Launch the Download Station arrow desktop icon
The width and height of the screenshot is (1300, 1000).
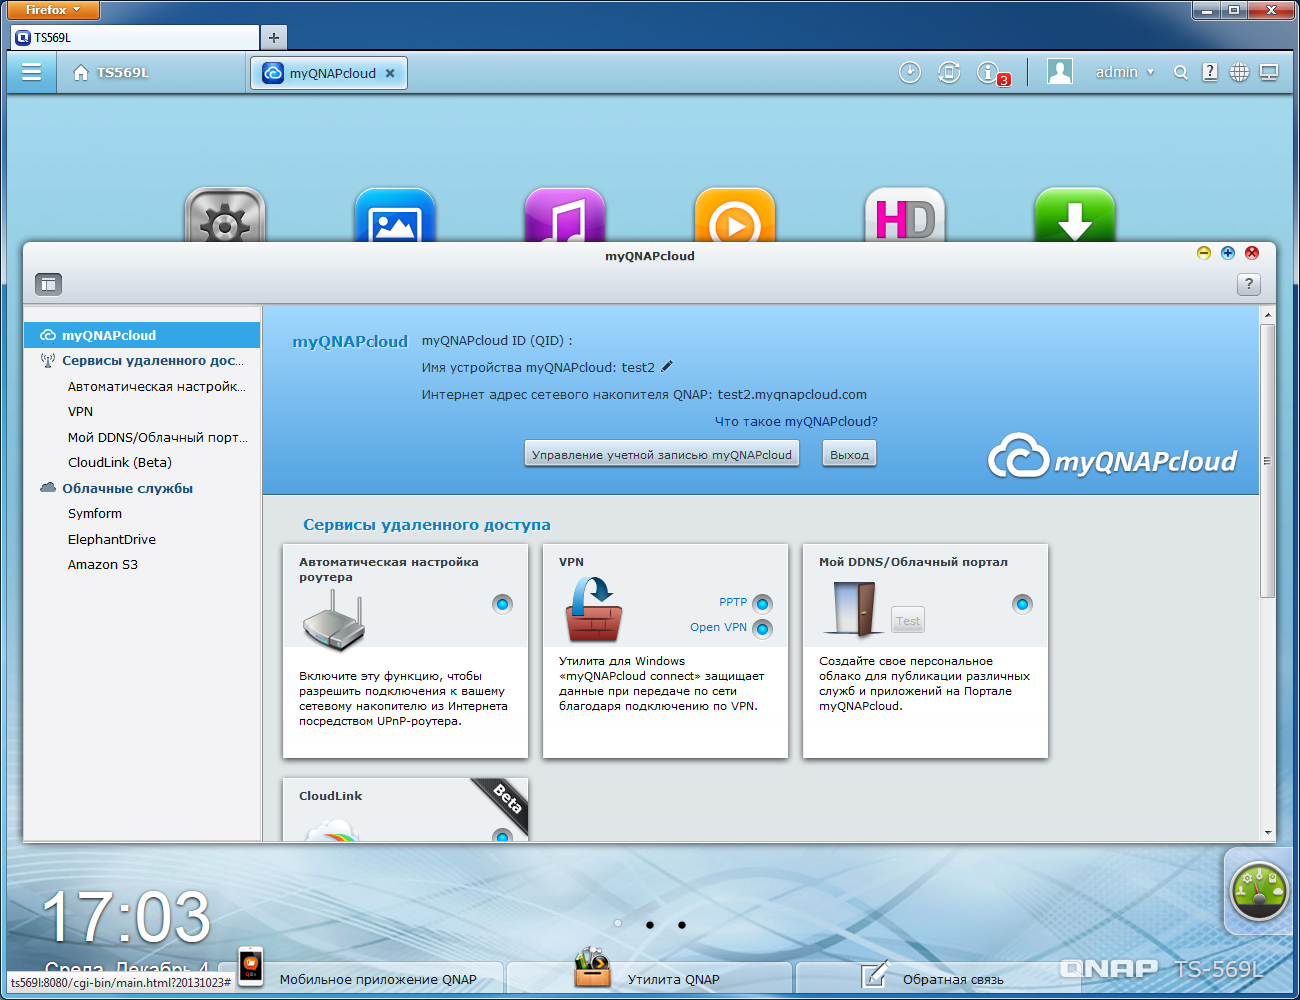[1075, 215]
